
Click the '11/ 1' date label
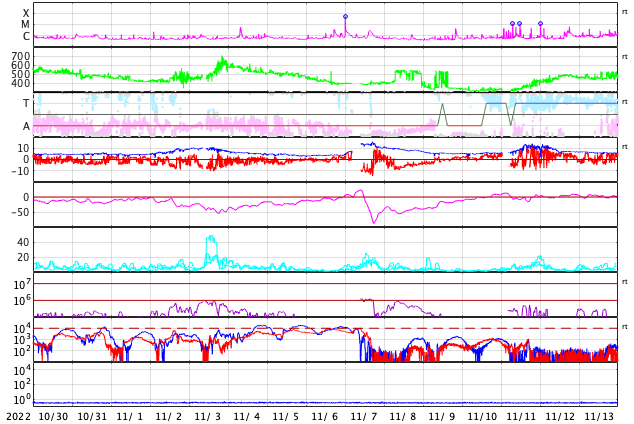[130, 417]
